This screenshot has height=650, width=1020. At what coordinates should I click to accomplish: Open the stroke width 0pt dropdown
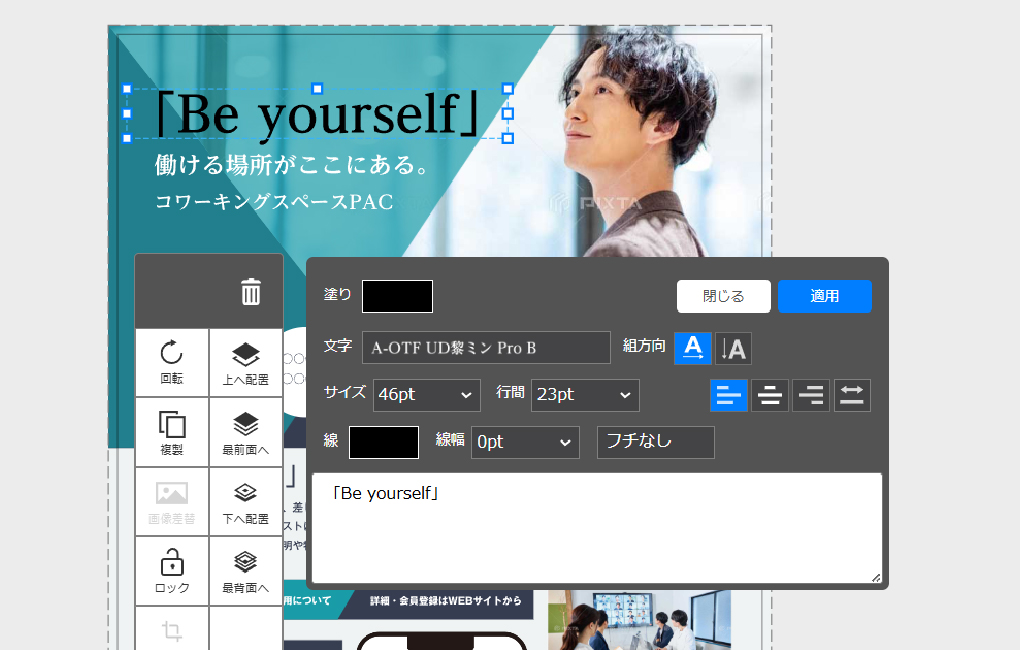coord(525,442)
